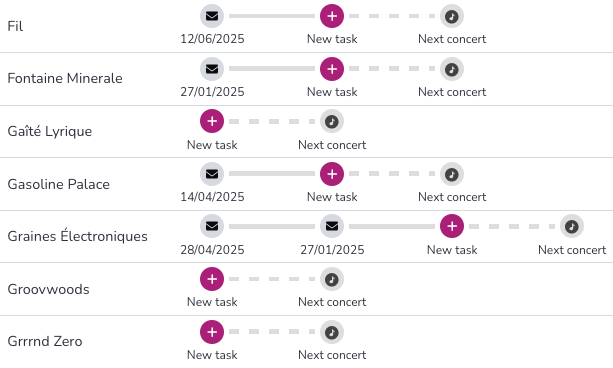Viewport: 613px width, 368px height.
Task: Add new task for Graines Électroniques
Action: [452, 226]
